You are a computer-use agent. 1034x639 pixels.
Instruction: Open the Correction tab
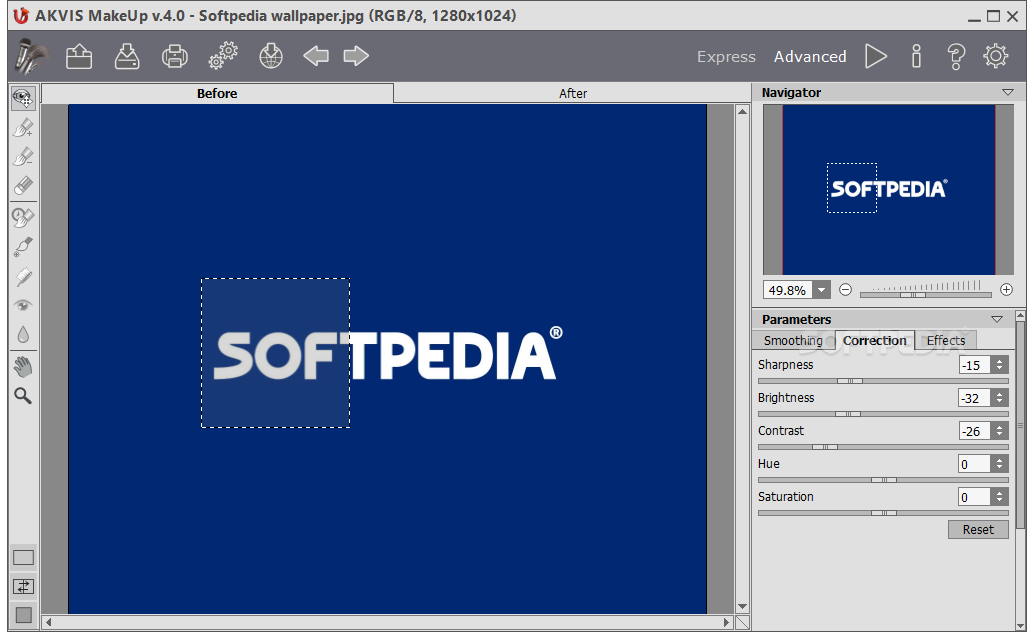point(874,340)
